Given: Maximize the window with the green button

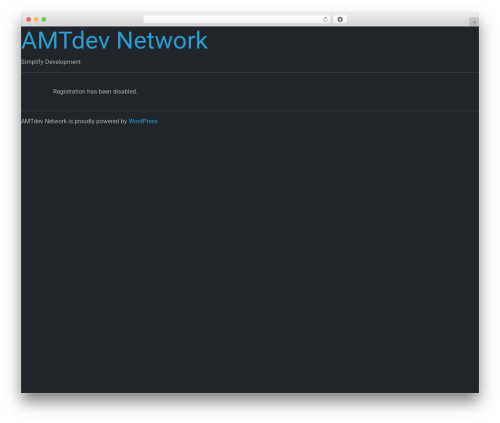Looking at the screenshot, I should (44, 19).
